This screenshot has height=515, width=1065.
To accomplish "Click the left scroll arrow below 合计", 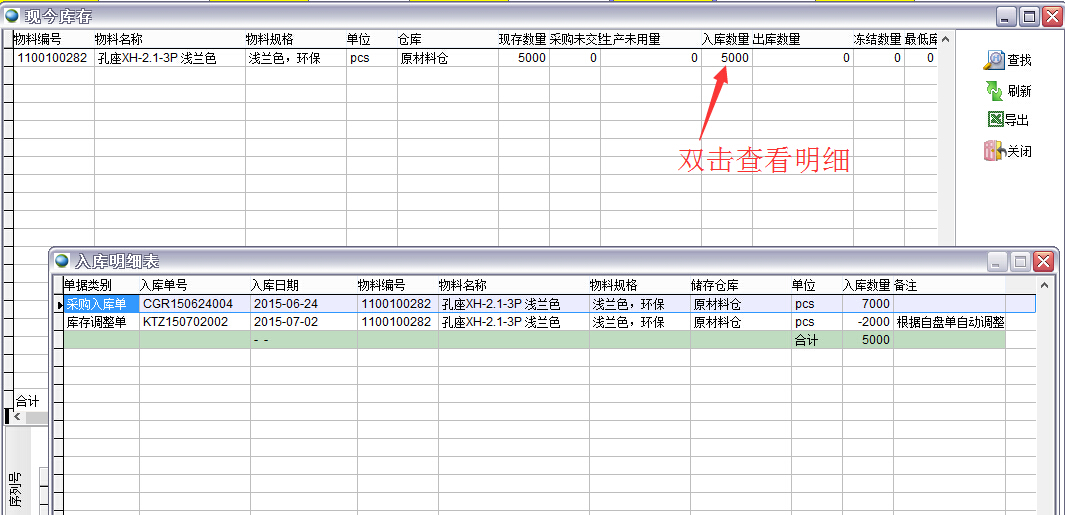I will click(x=16, y=416).
